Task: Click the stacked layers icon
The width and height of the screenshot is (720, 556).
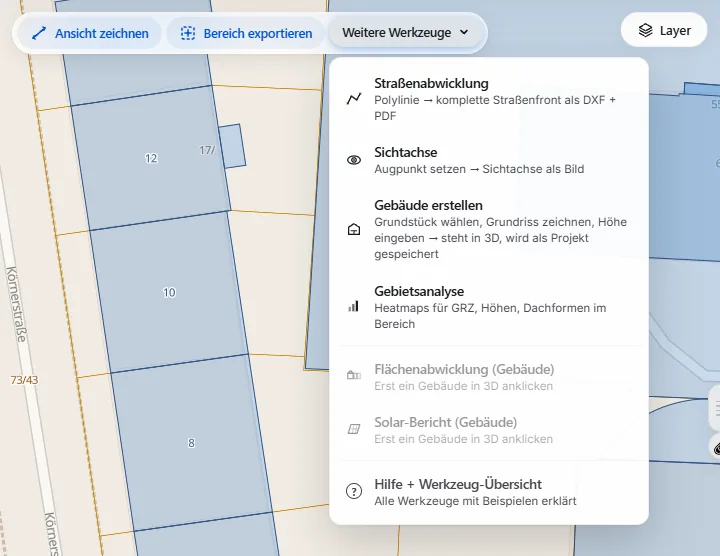Action: click(645, 30)
